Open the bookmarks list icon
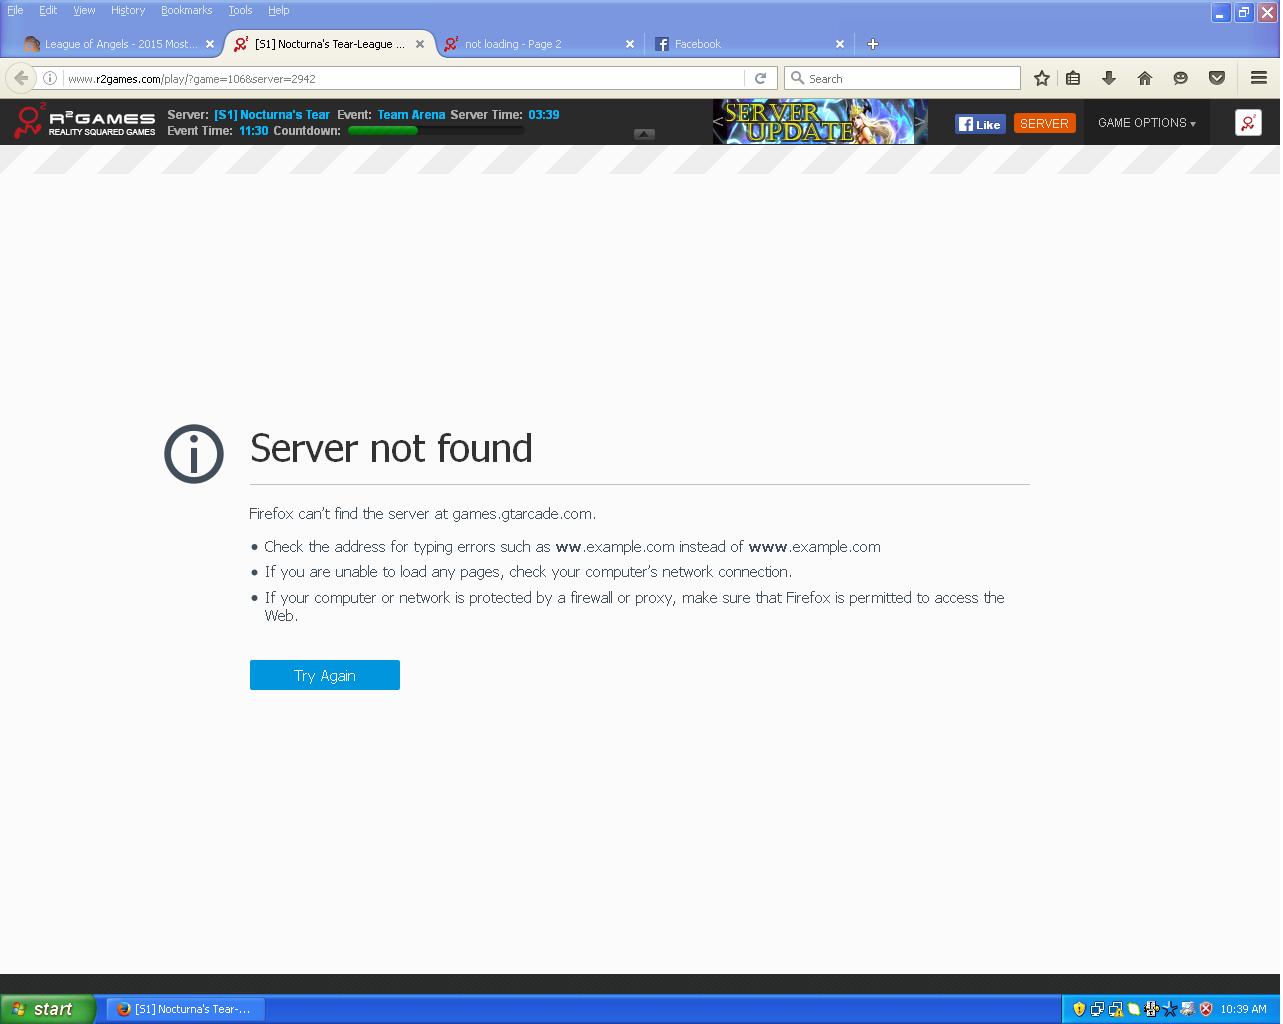Viewport: 1283px width, 1024px height. point(1073,78)
